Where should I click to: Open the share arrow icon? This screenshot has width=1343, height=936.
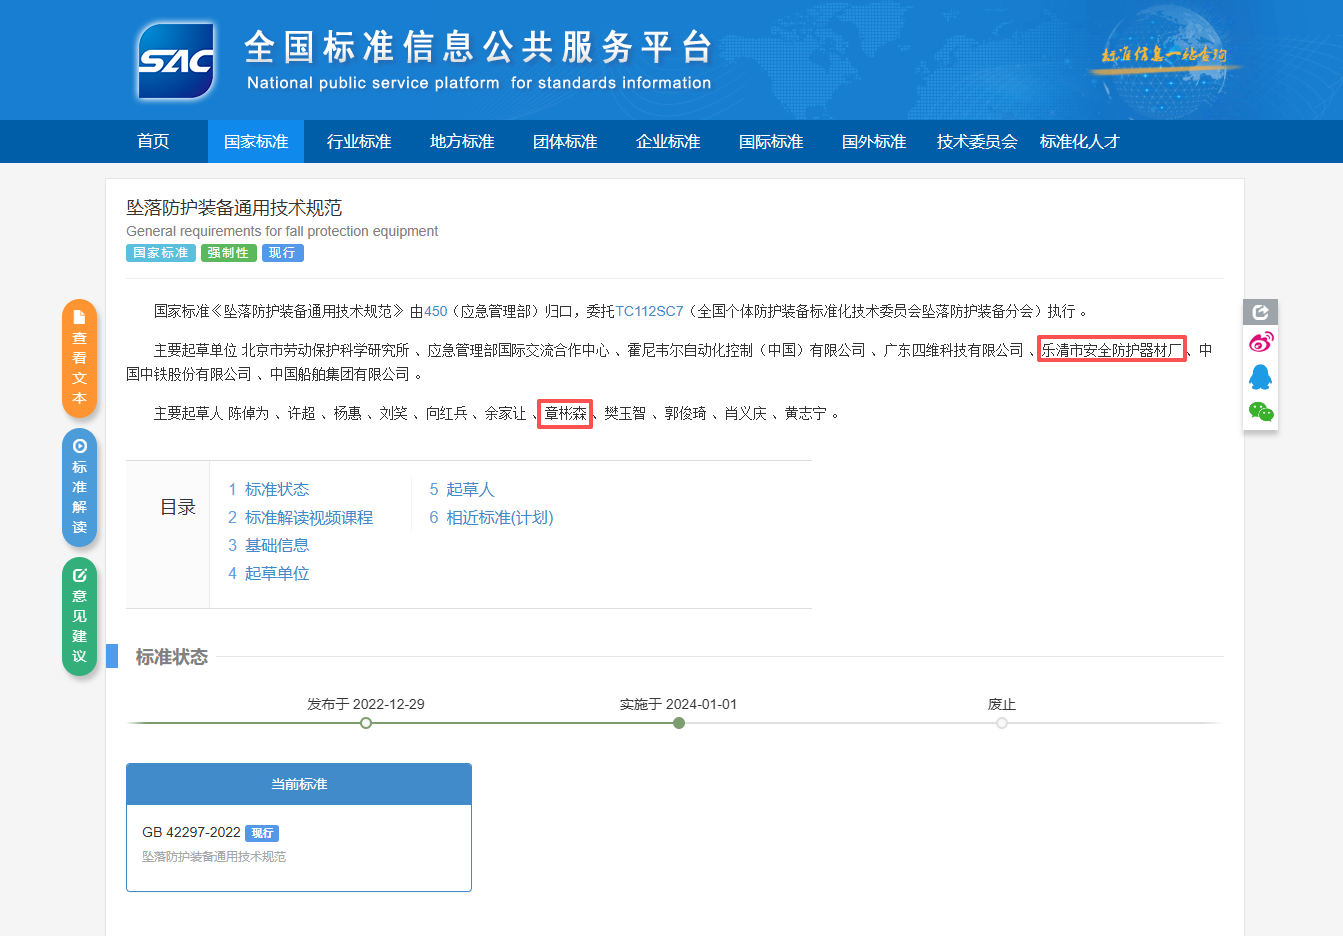(1260, 312)
